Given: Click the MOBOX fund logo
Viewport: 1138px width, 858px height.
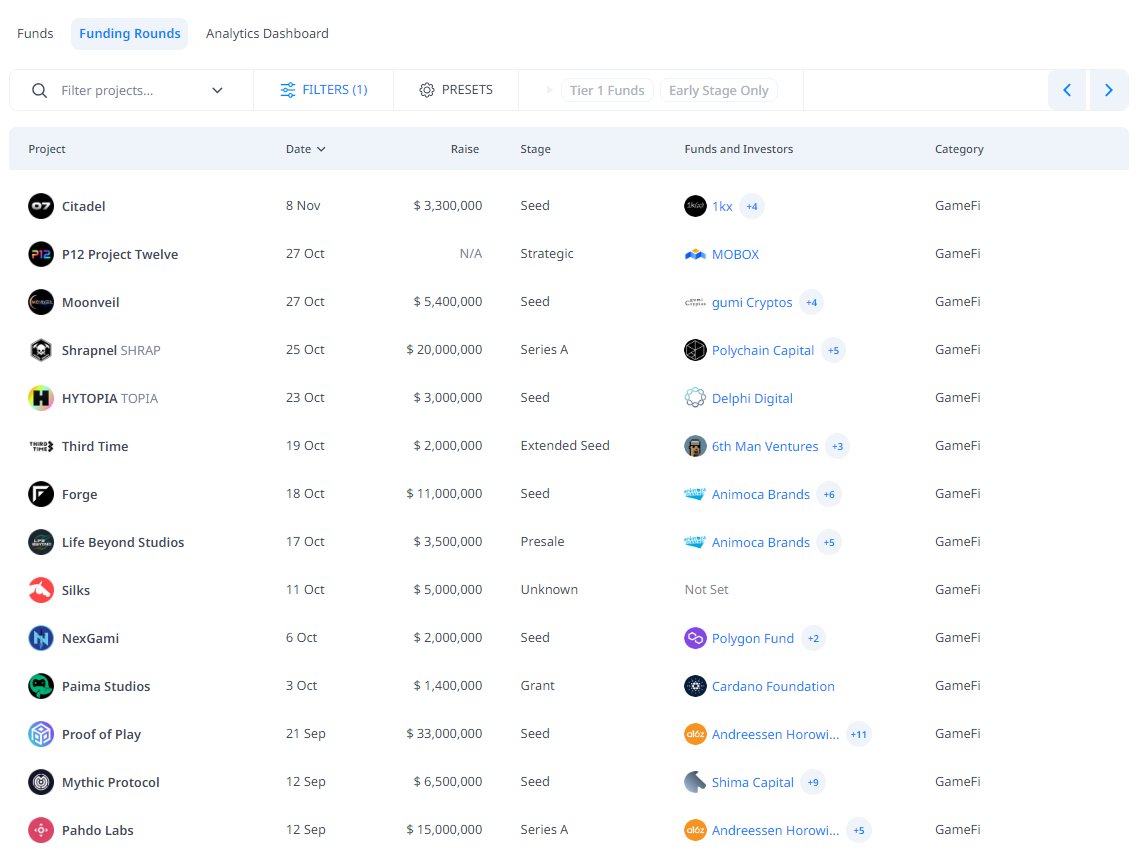Looking at the screenshot, I should [x=695, y=254].
